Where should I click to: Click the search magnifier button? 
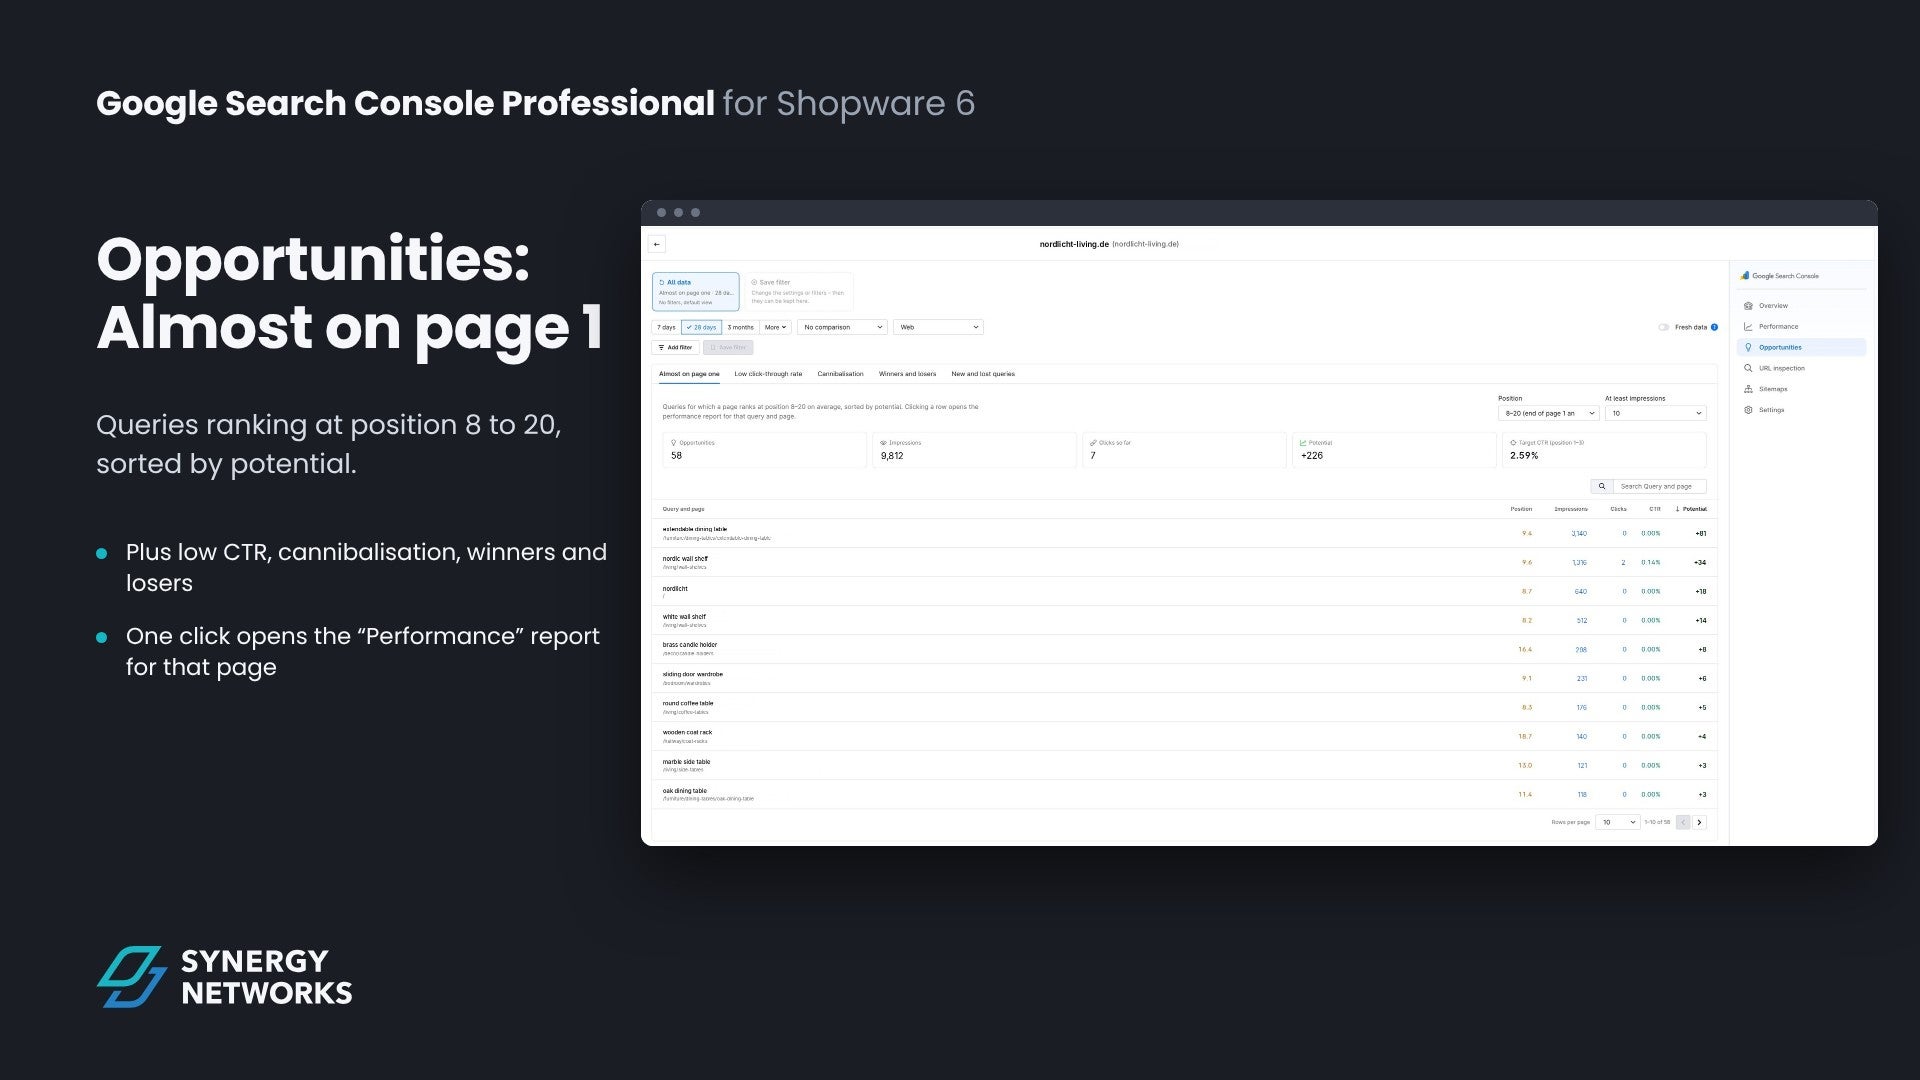(x=1602, y=486)
